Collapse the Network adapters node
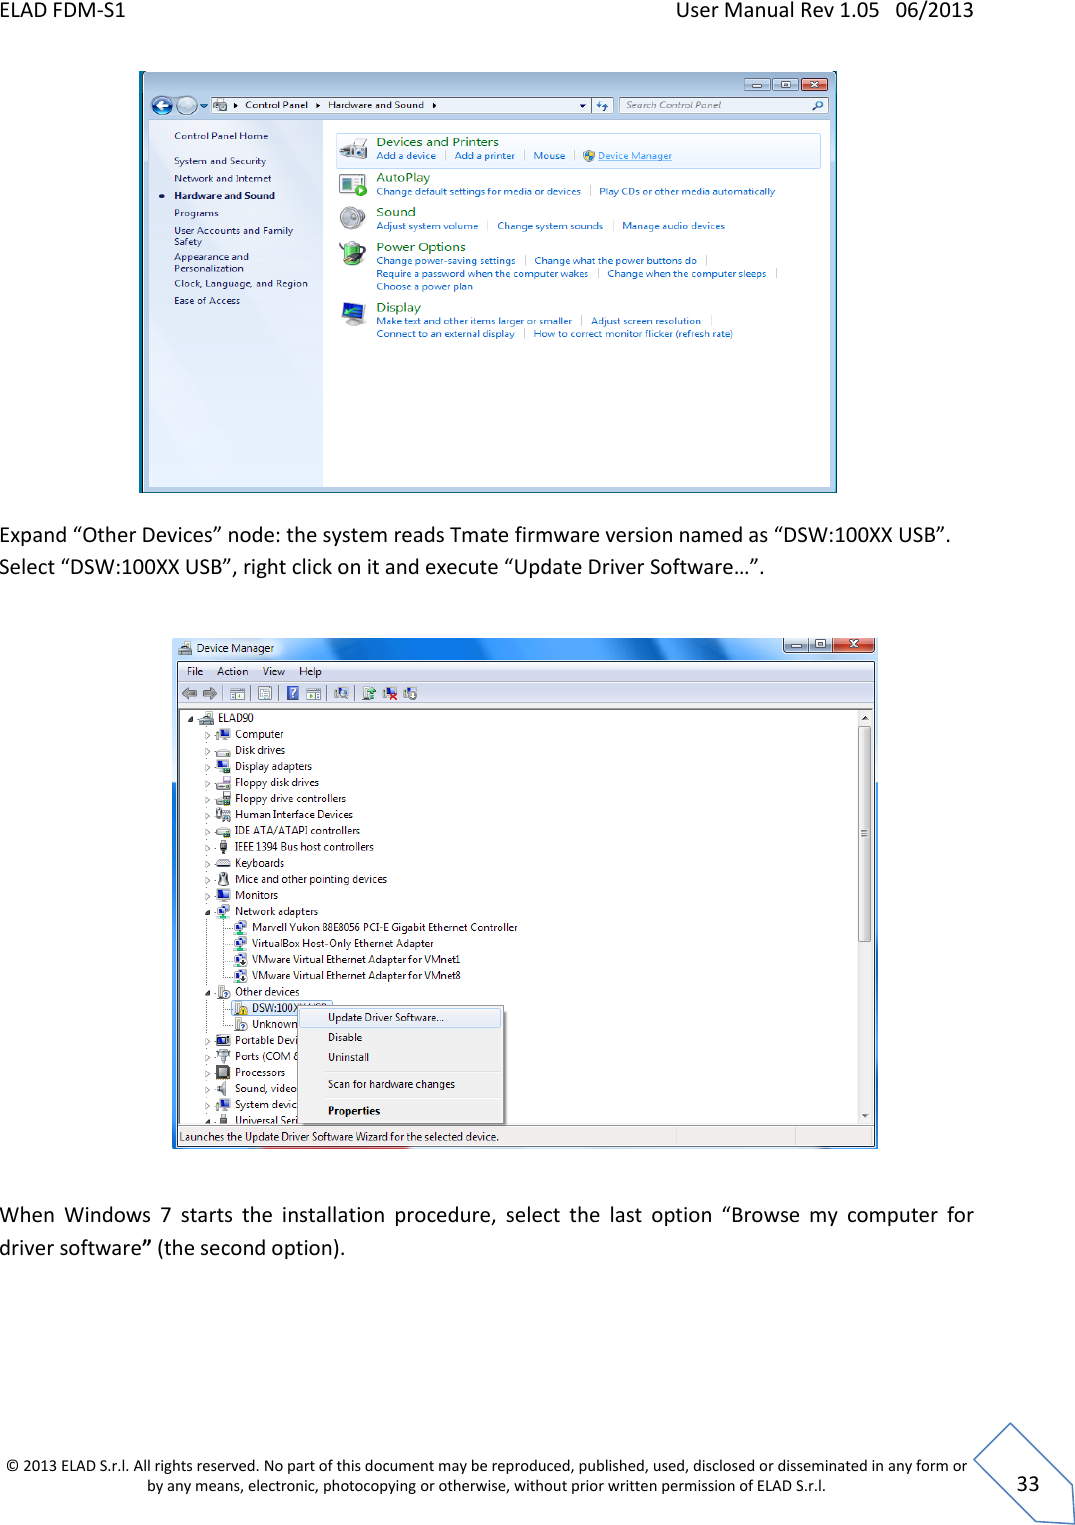 (208, 912)
